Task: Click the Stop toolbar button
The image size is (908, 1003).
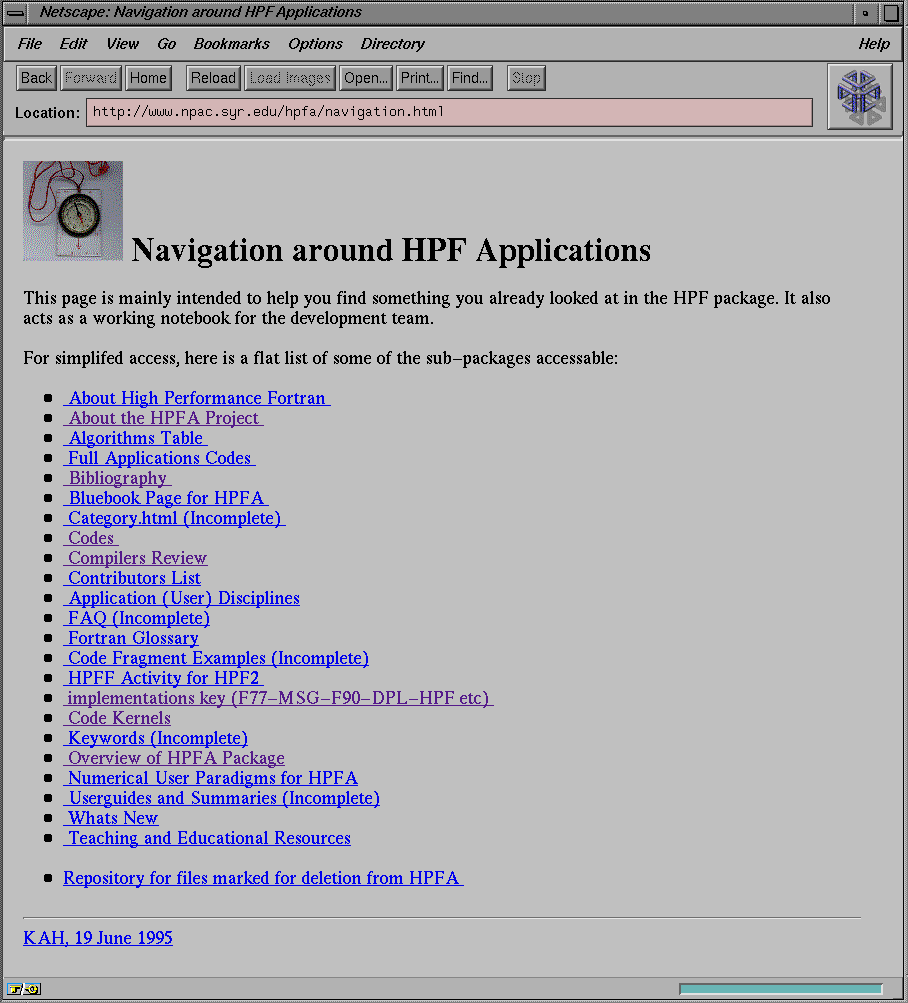Action: 526,78
